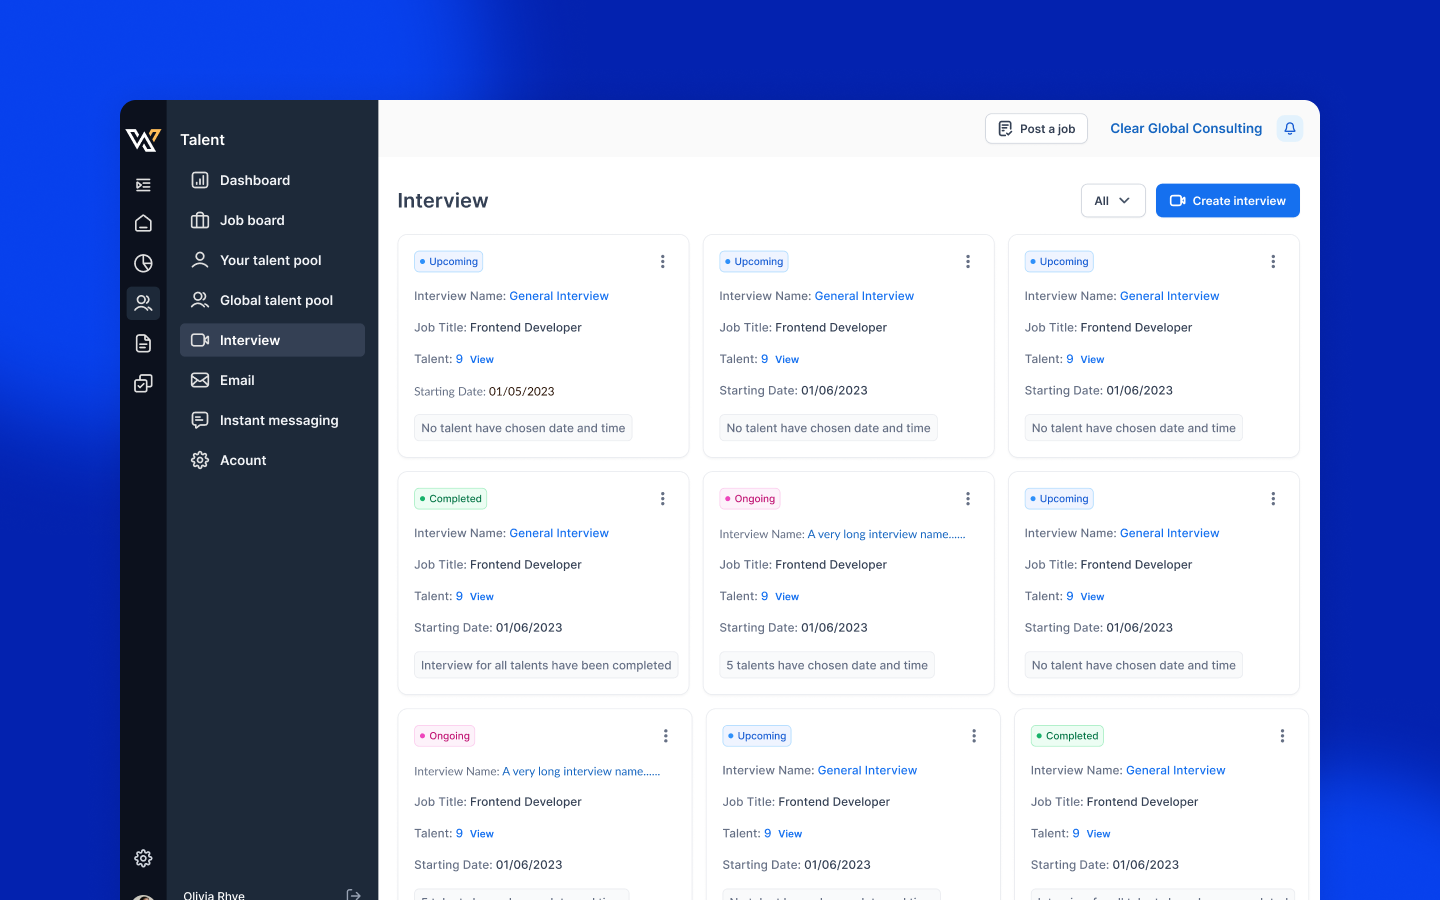Click the Talent sidebar heading

(x=202, y=140)
